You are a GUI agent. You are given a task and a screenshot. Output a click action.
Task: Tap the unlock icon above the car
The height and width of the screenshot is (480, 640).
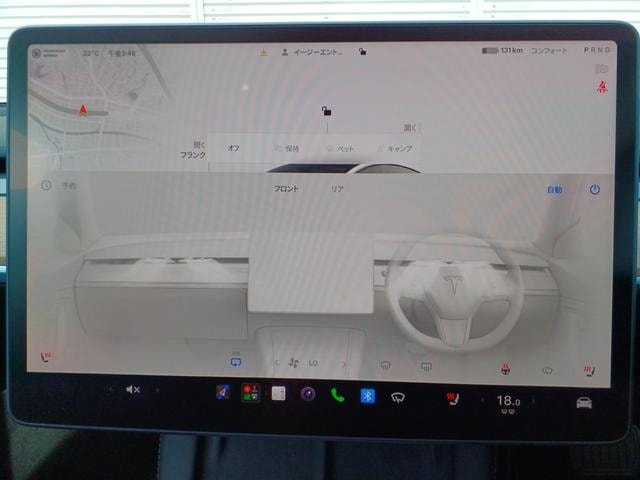326,110
